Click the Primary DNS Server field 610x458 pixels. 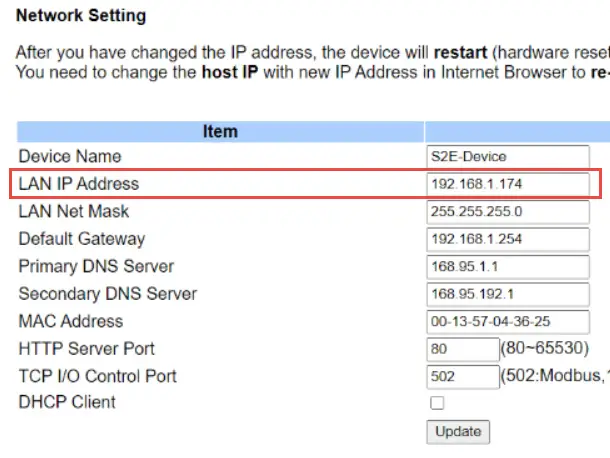click(509, 267)
